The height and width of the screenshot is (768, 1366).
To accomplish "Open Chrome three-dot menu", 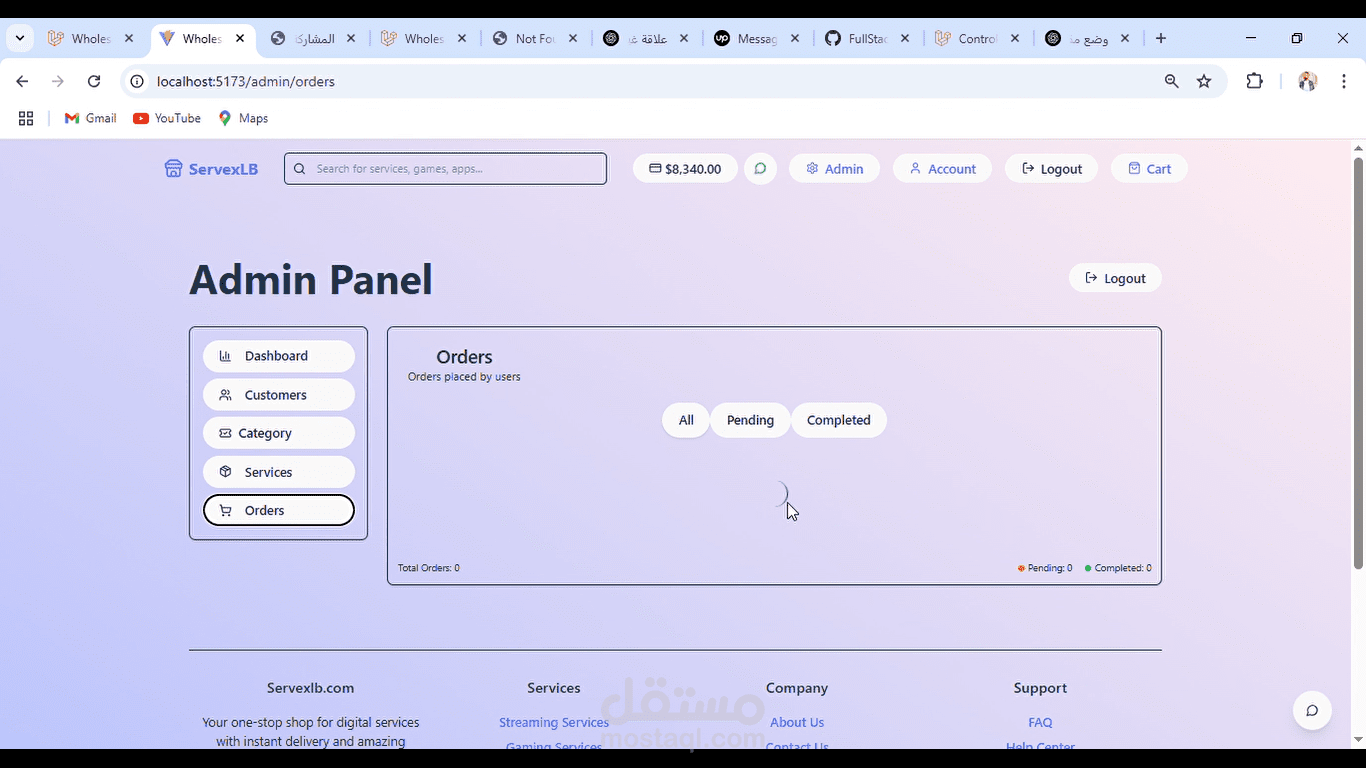I will 1344,81.
